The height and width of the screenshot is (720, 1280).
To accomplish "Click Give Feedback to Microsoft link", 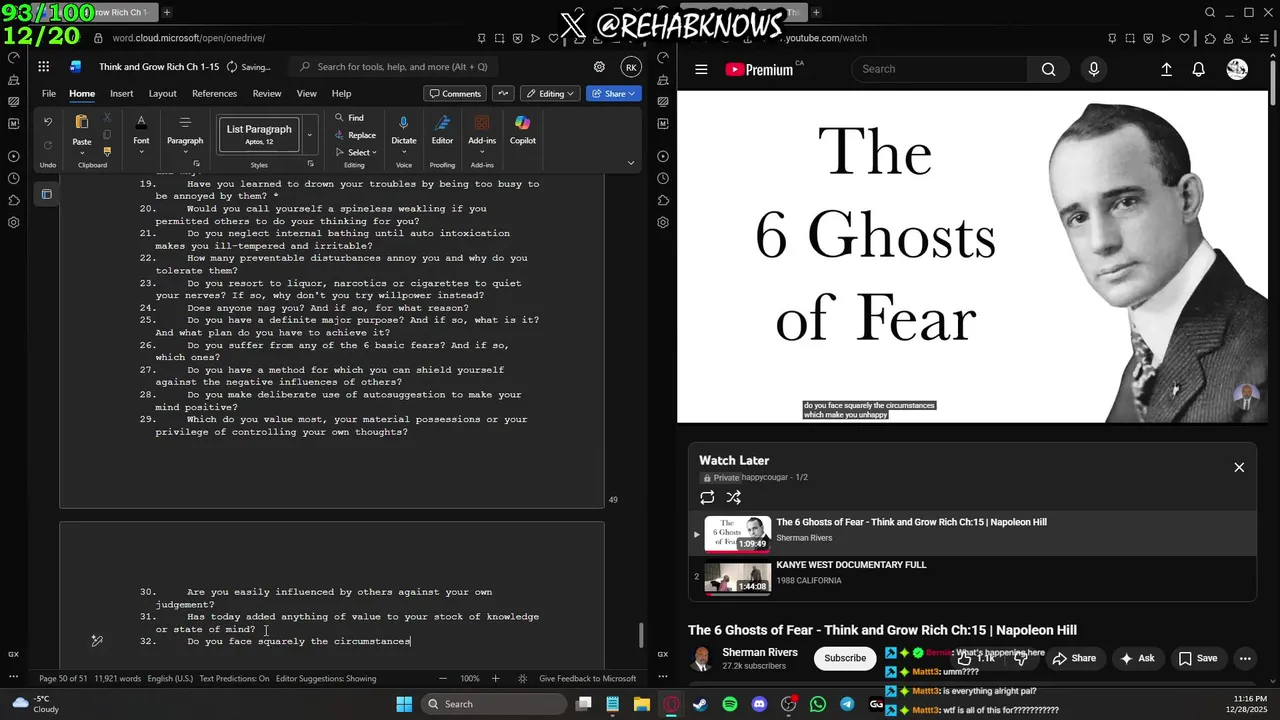I will tap(587, 678).
